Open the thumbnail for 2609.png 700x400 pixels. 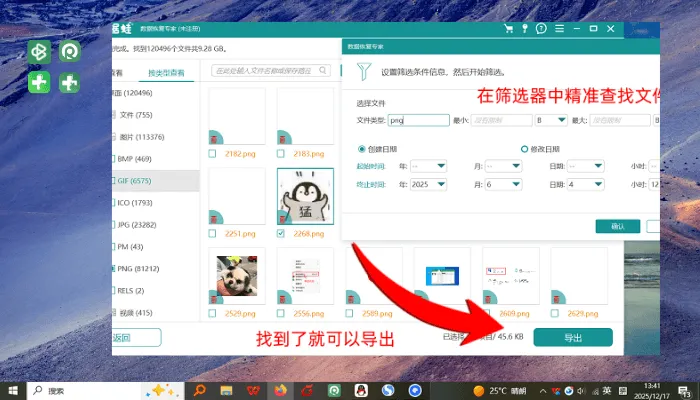click(511, 276)
